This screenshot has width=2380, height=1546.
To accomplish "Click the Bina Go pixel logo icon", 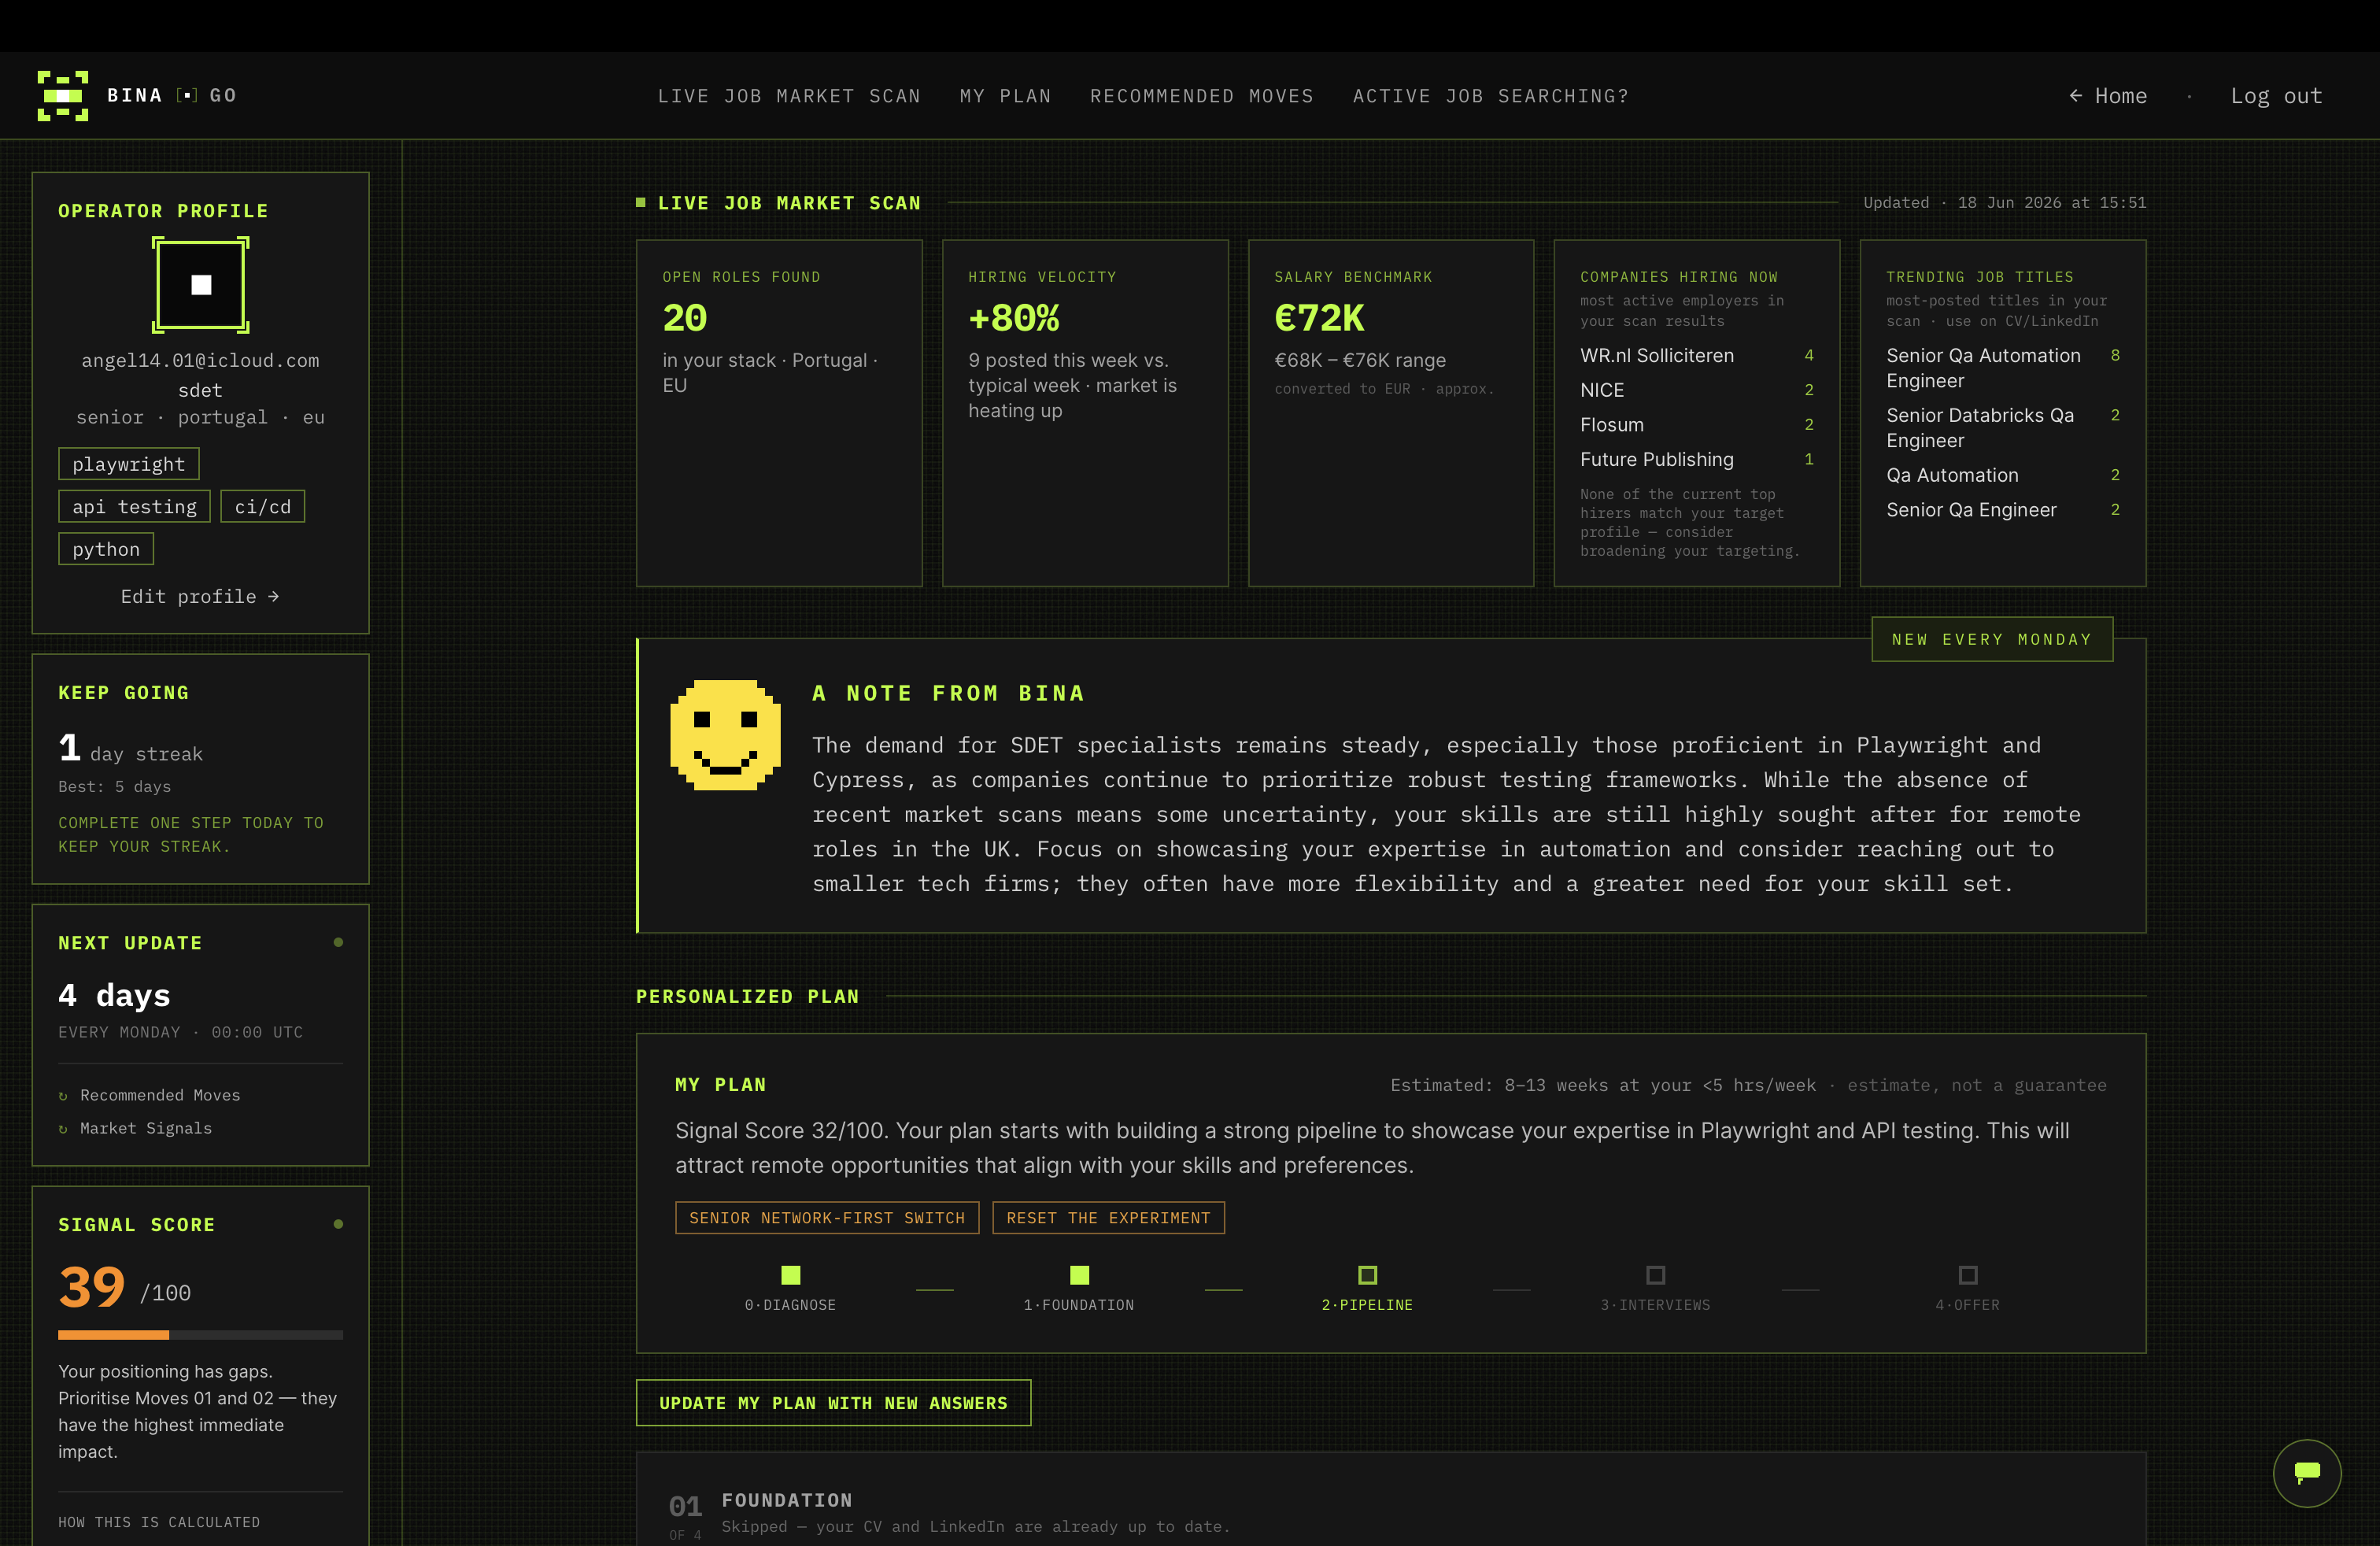I will (63, 96).
